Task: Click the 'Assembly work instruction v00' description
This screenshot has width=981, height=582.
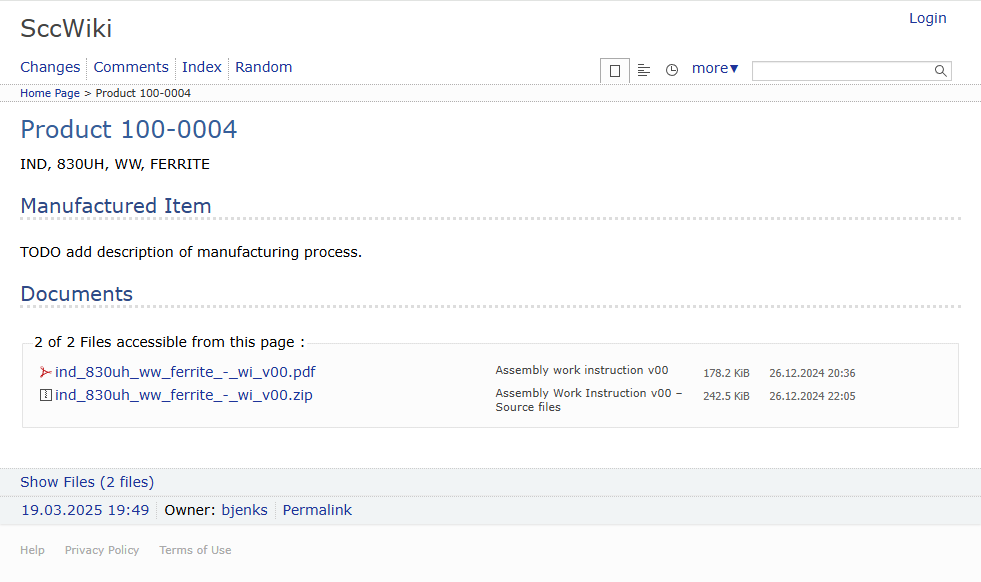Action: 582,370
